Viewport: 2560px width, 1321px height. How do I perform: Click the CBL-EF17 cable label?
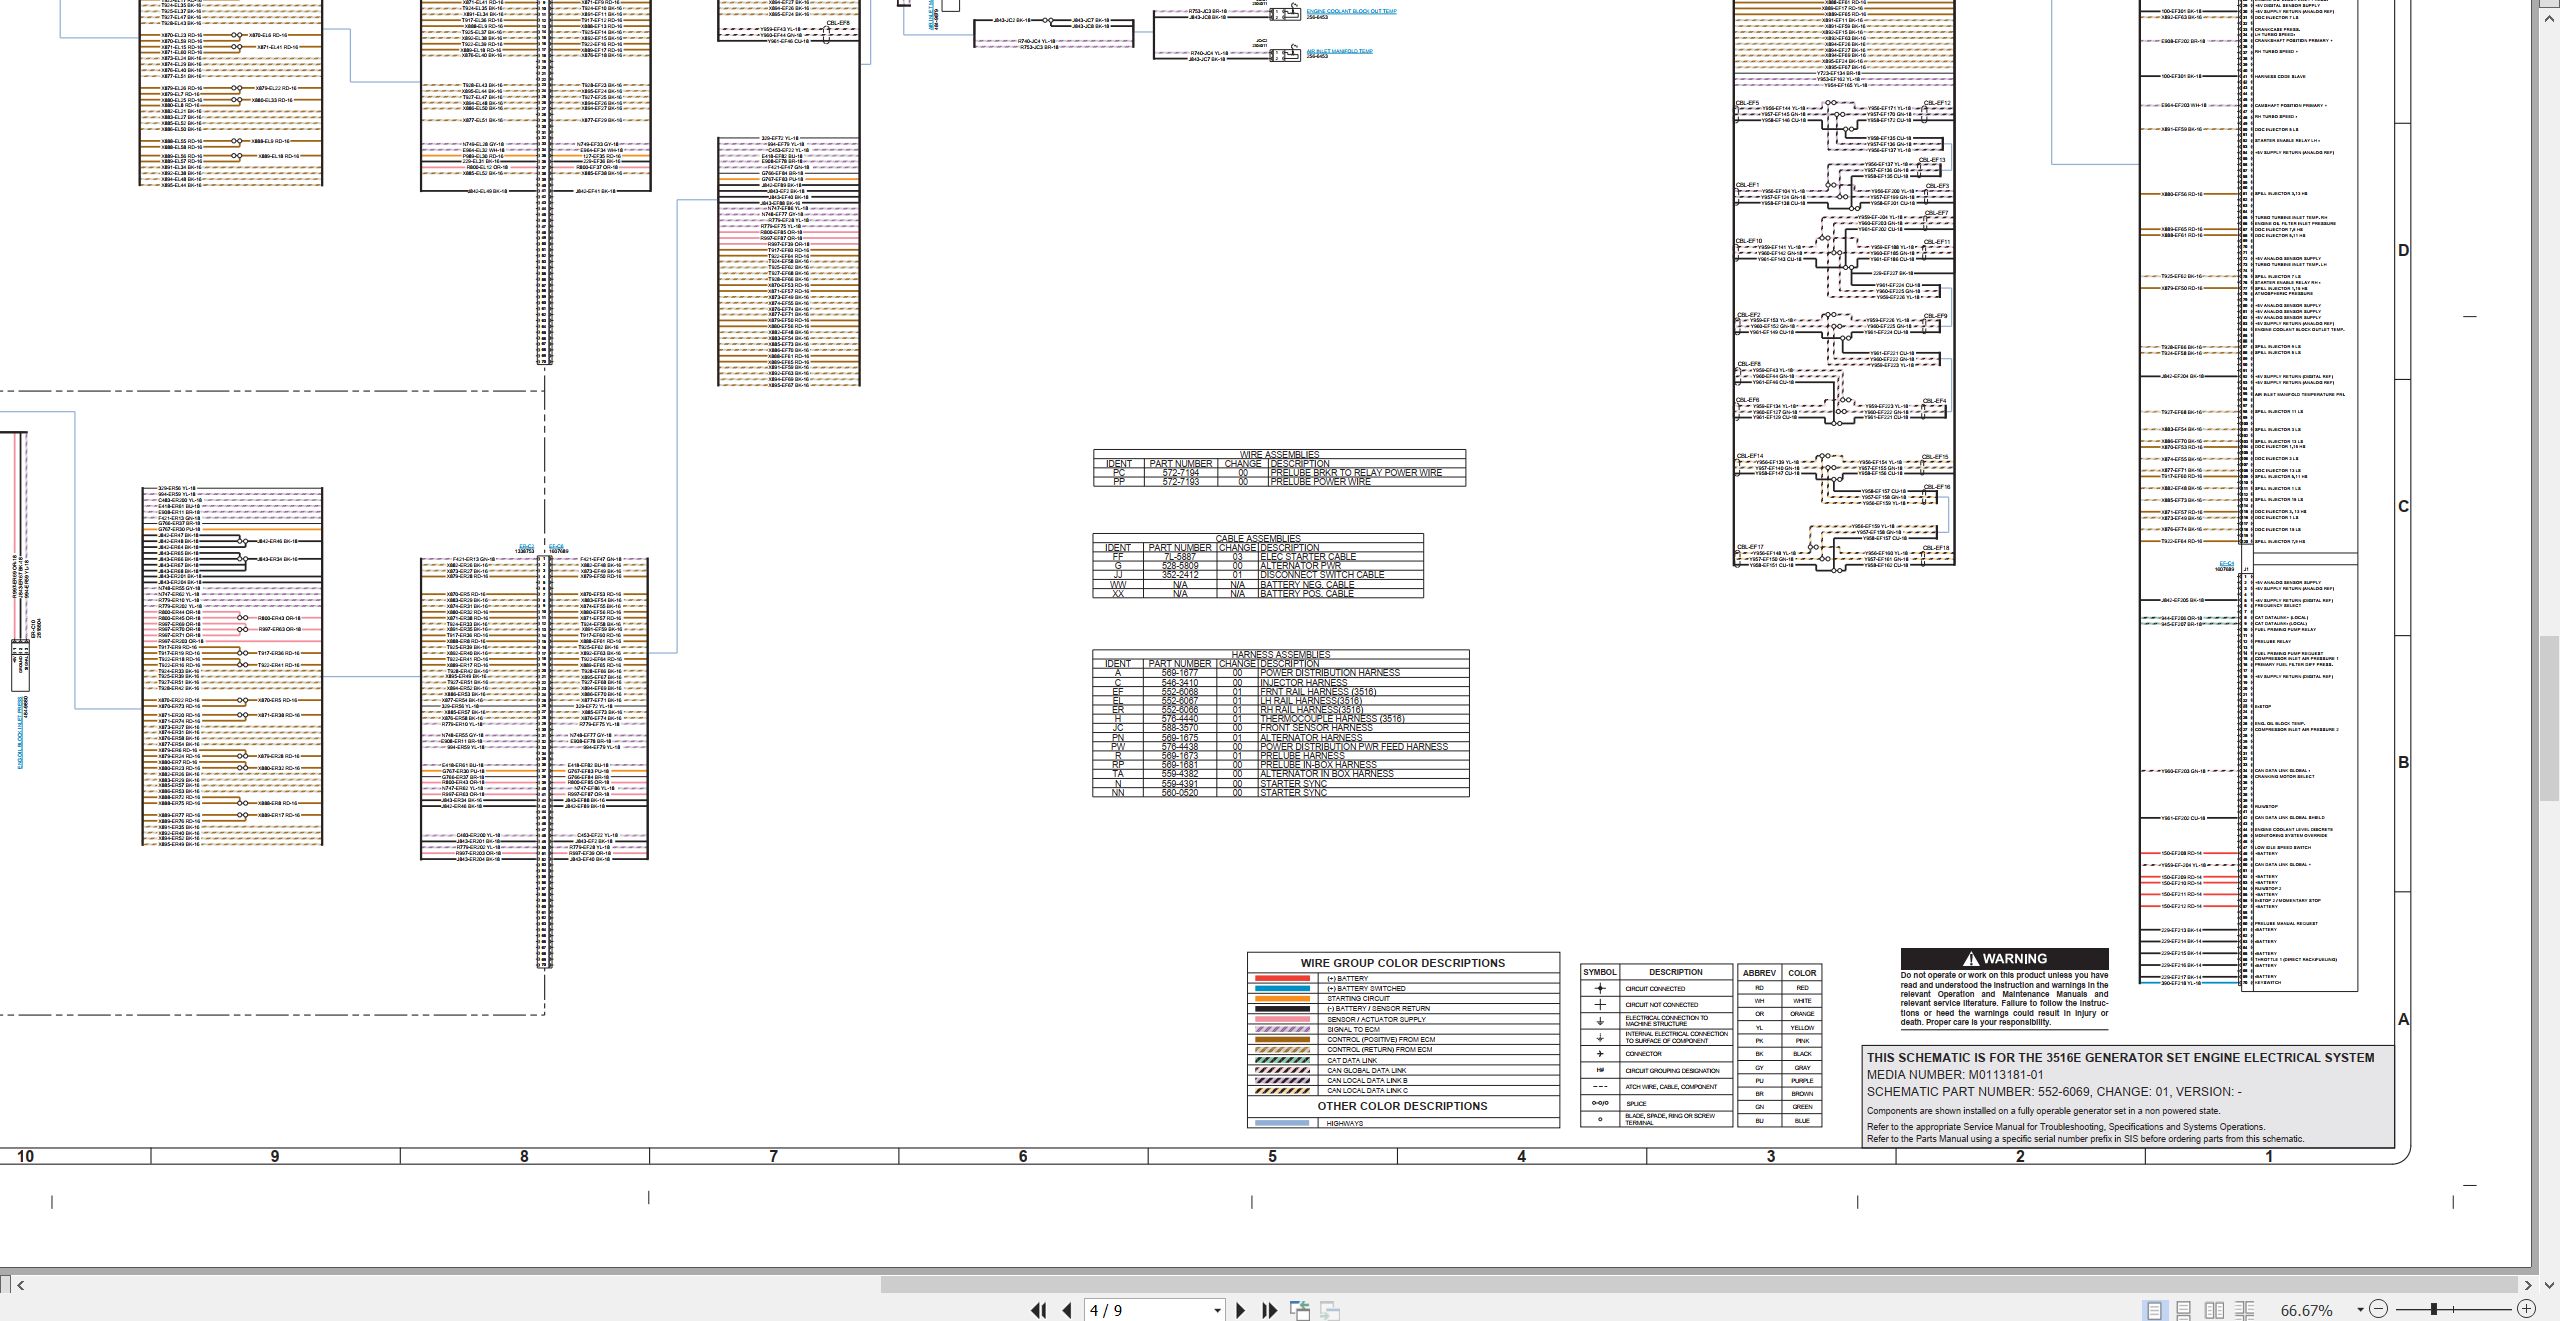point(1751,547)
